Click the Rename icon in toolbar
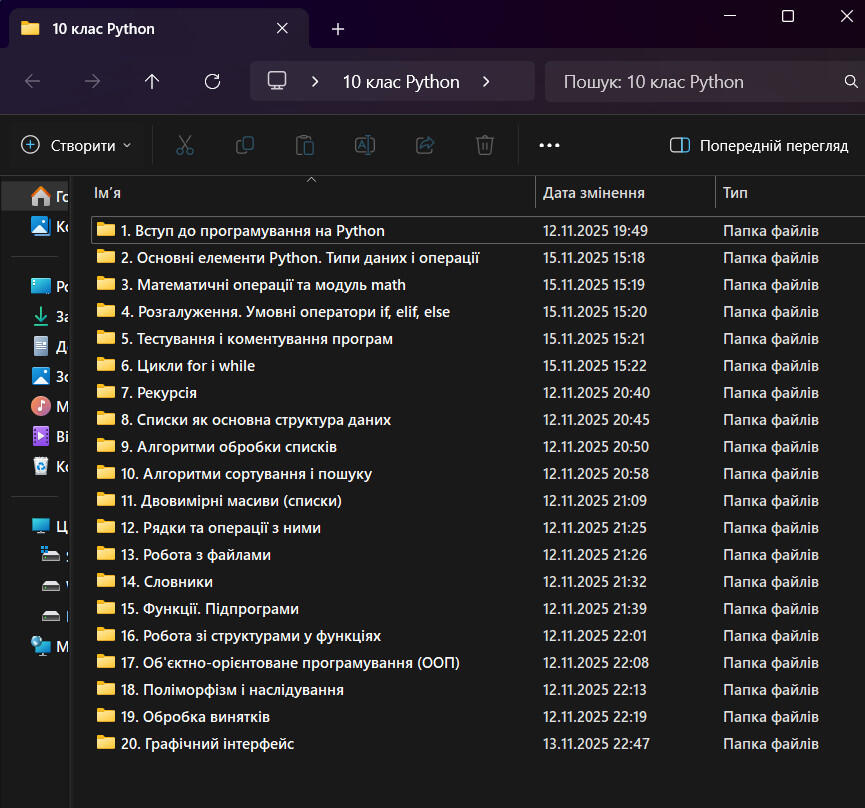This screenshot has height=808, width=865. (x=365, y=146)
